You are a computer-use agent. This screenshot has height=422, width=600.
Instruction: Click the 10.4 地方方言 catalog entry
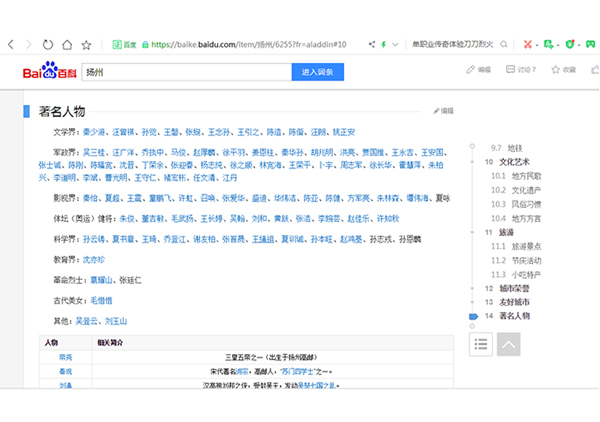[528, 216]
